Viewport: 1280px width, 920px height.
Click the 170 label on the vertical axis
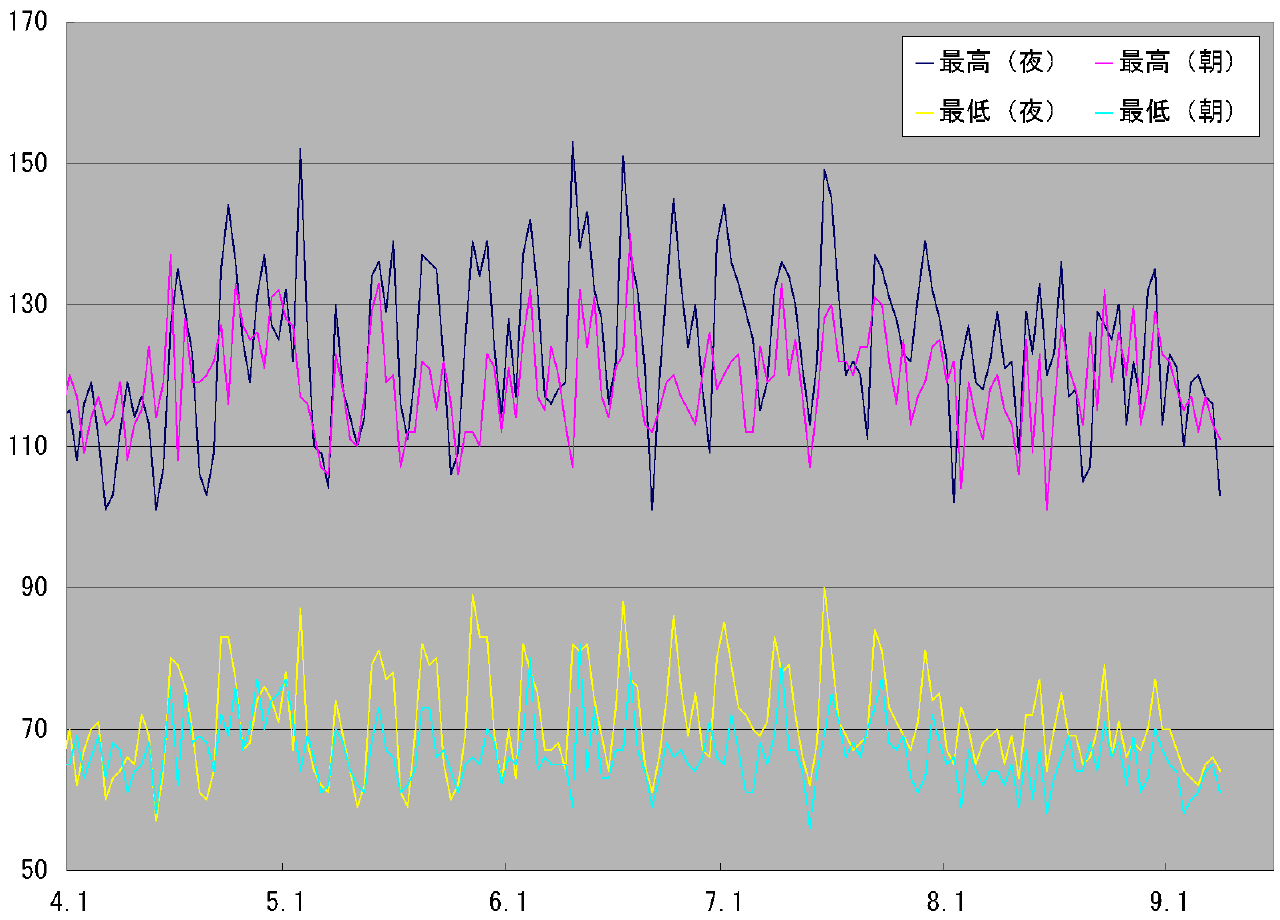click(29, 21)
